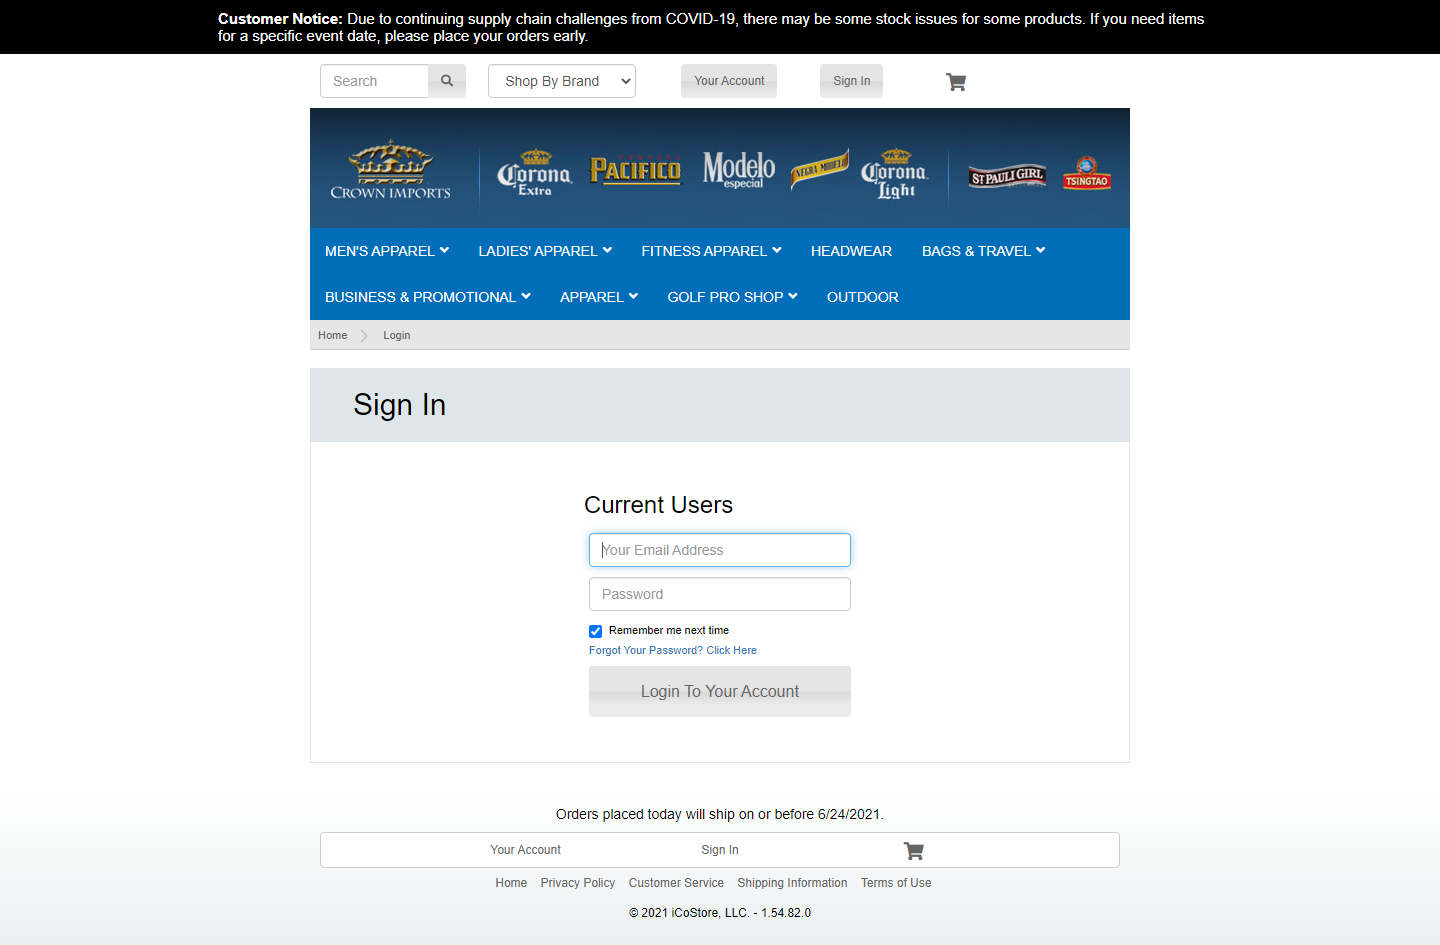Screen dimensions: 1440x945
Task: Expand the Golf Pro Shop menu
Action: (x=732, y=297)
